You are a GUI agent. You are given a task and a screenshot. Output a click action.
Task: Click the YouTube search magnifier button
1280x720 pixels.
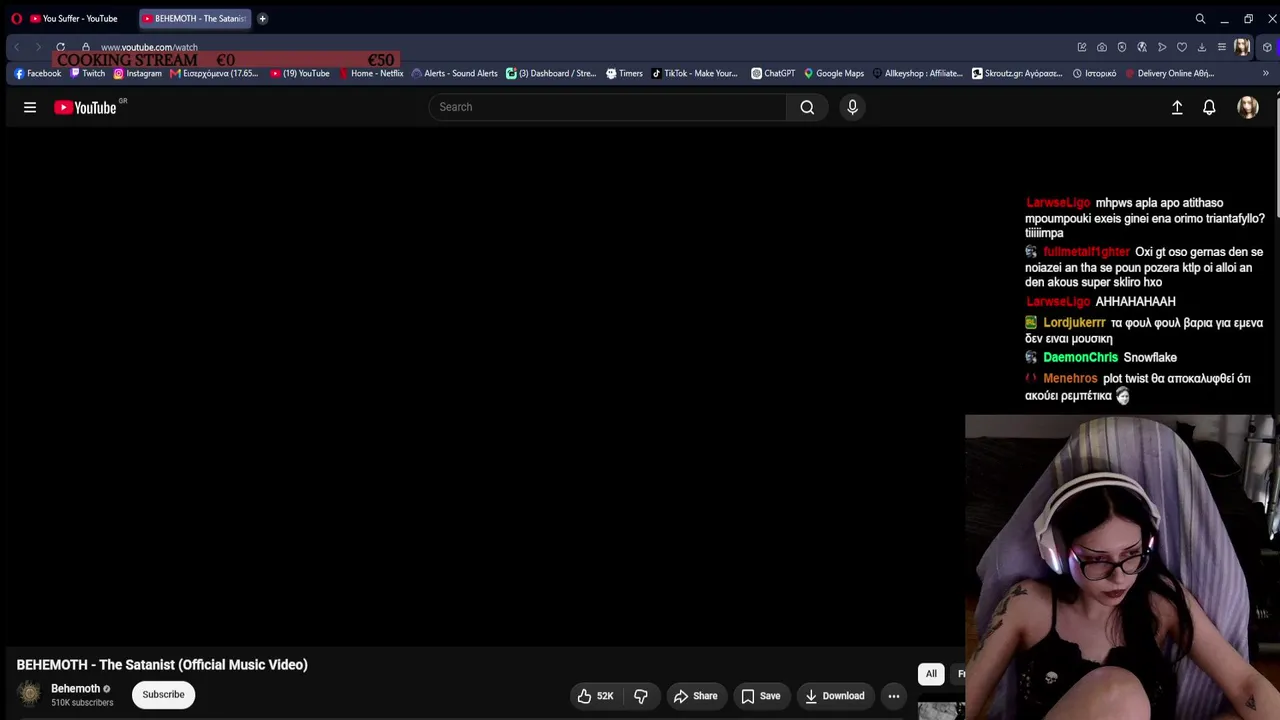point(807,107)
